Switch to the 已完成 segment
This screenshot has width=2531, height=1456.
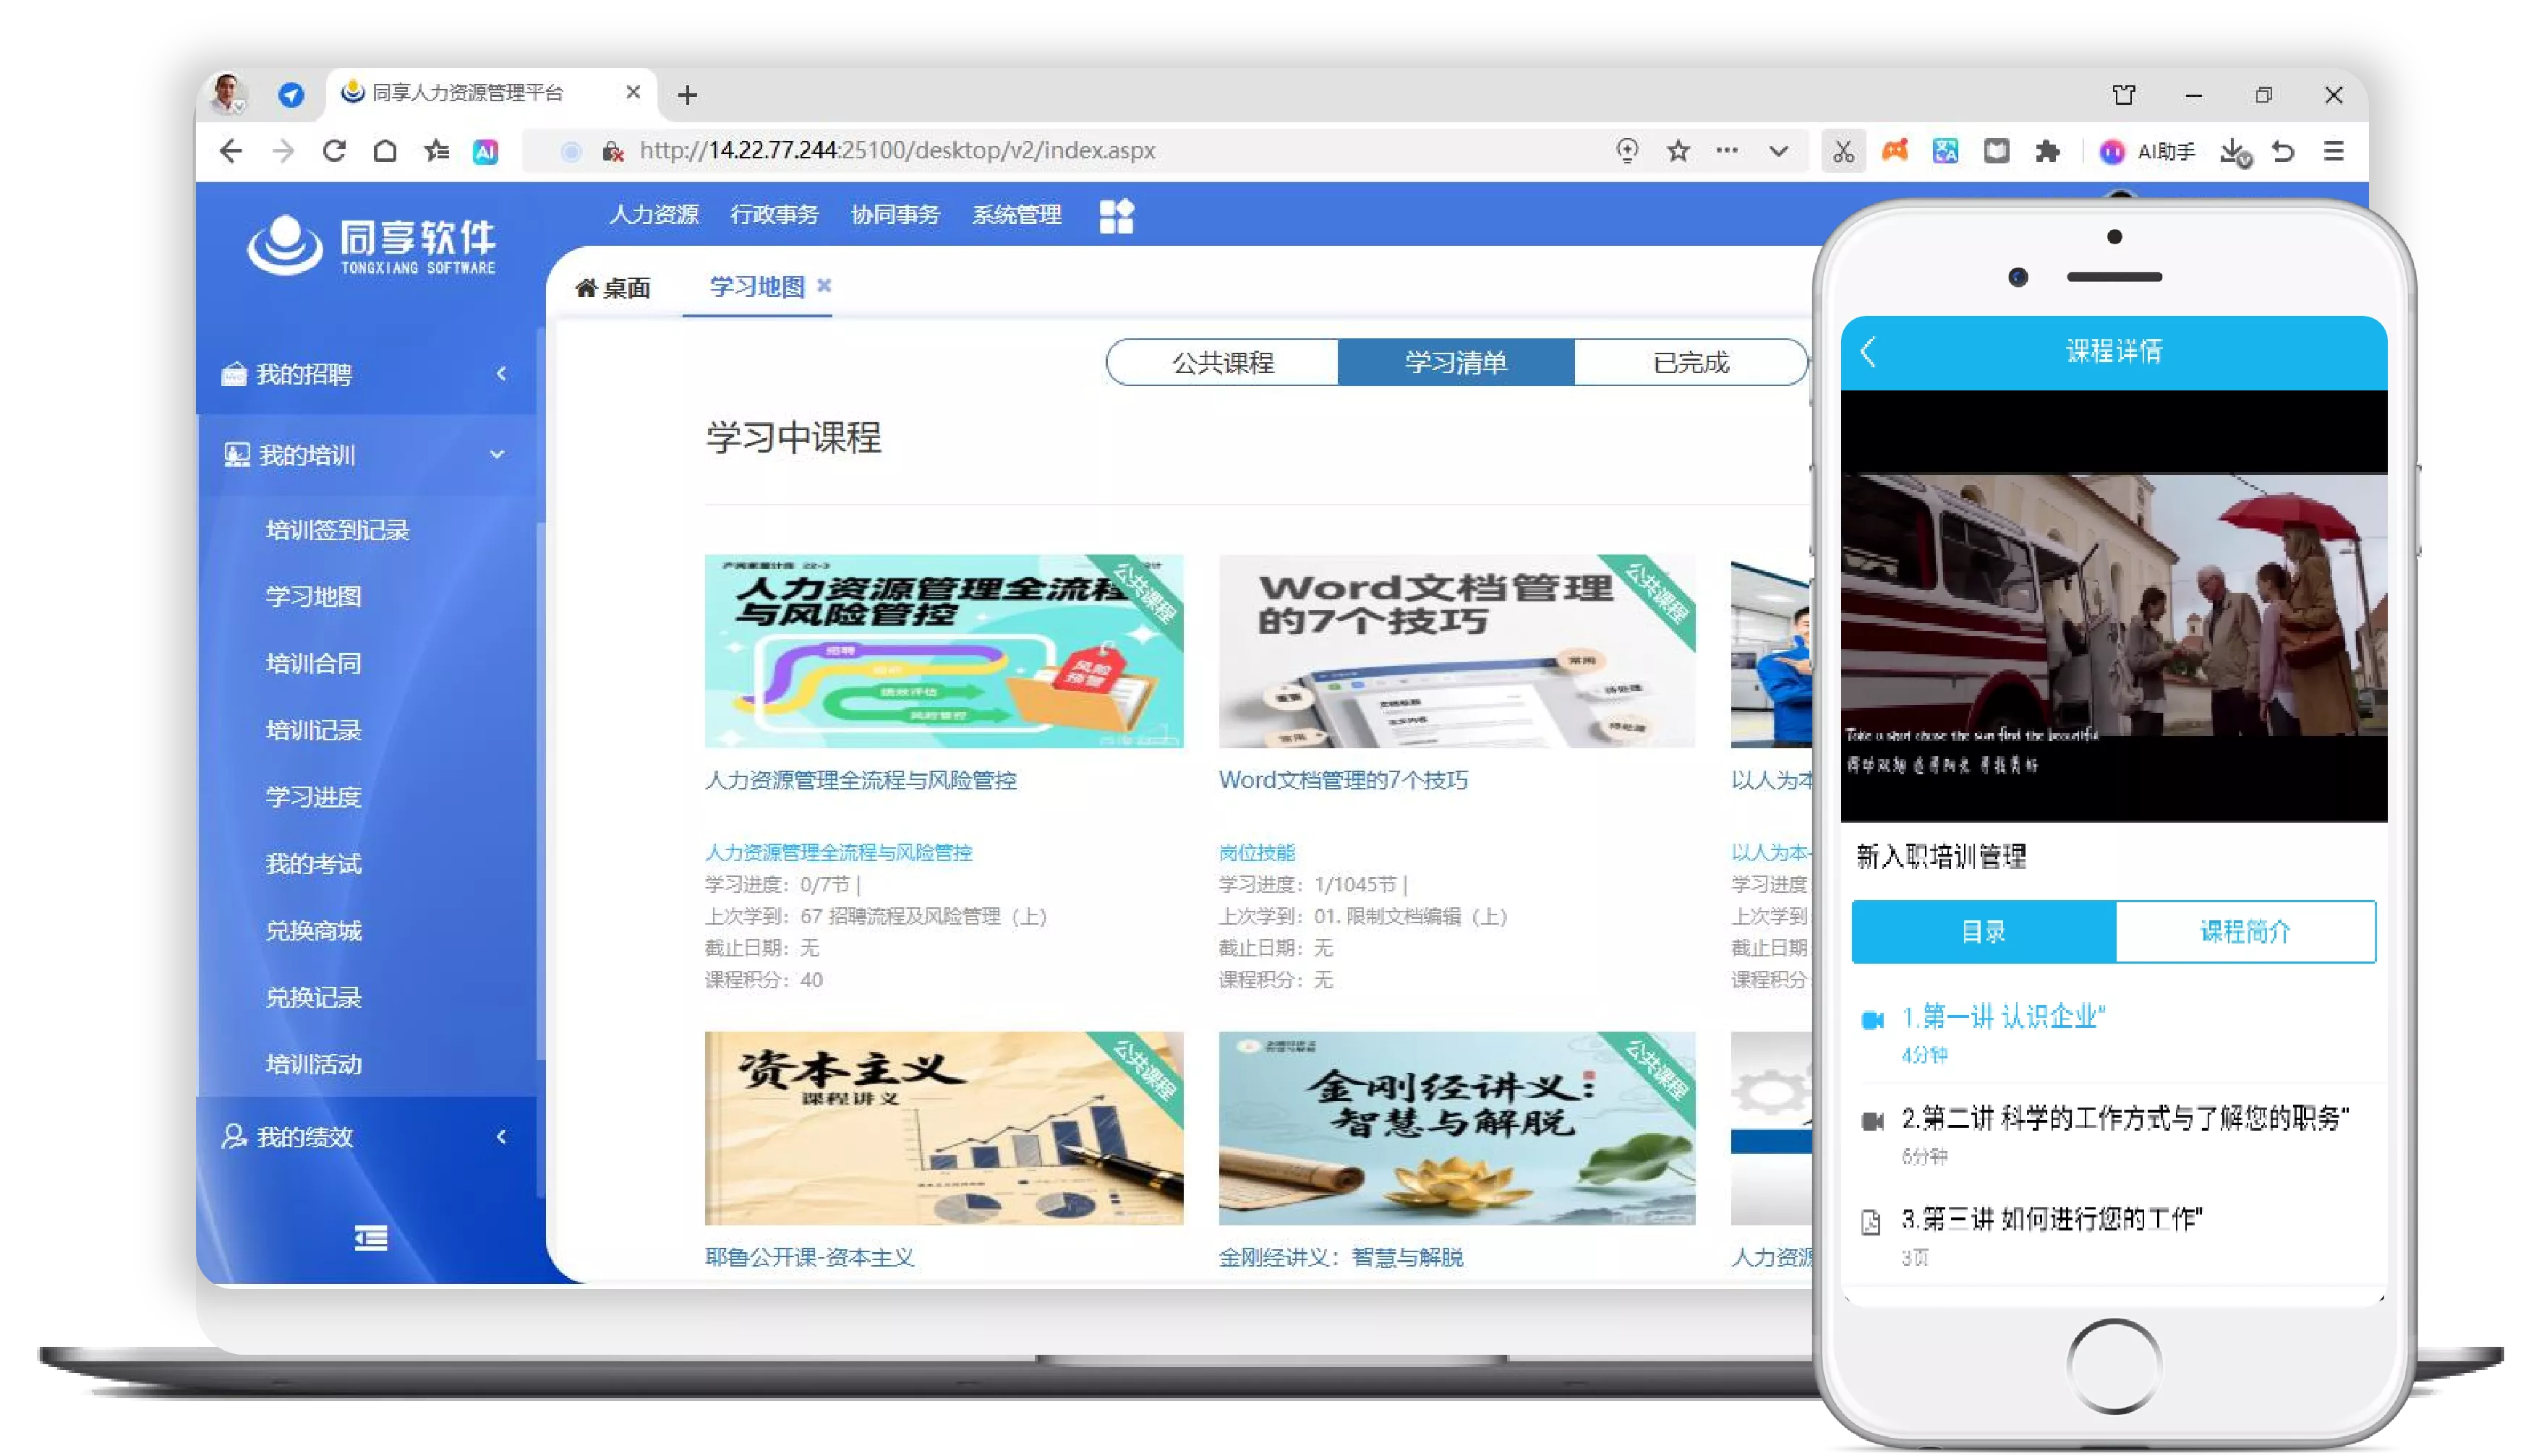(1690, 362)
